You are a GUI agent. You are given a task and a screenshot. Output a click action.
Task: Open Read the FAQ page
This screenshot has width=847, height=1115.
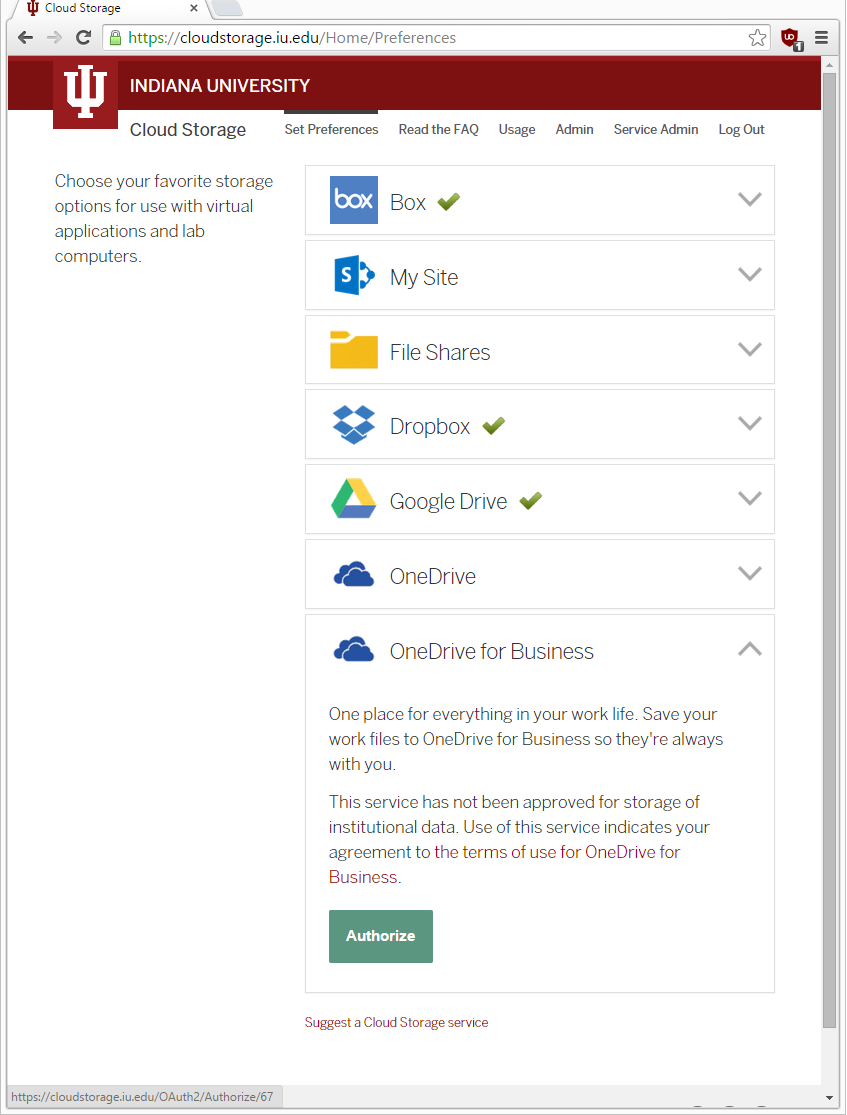pos(438,129)
